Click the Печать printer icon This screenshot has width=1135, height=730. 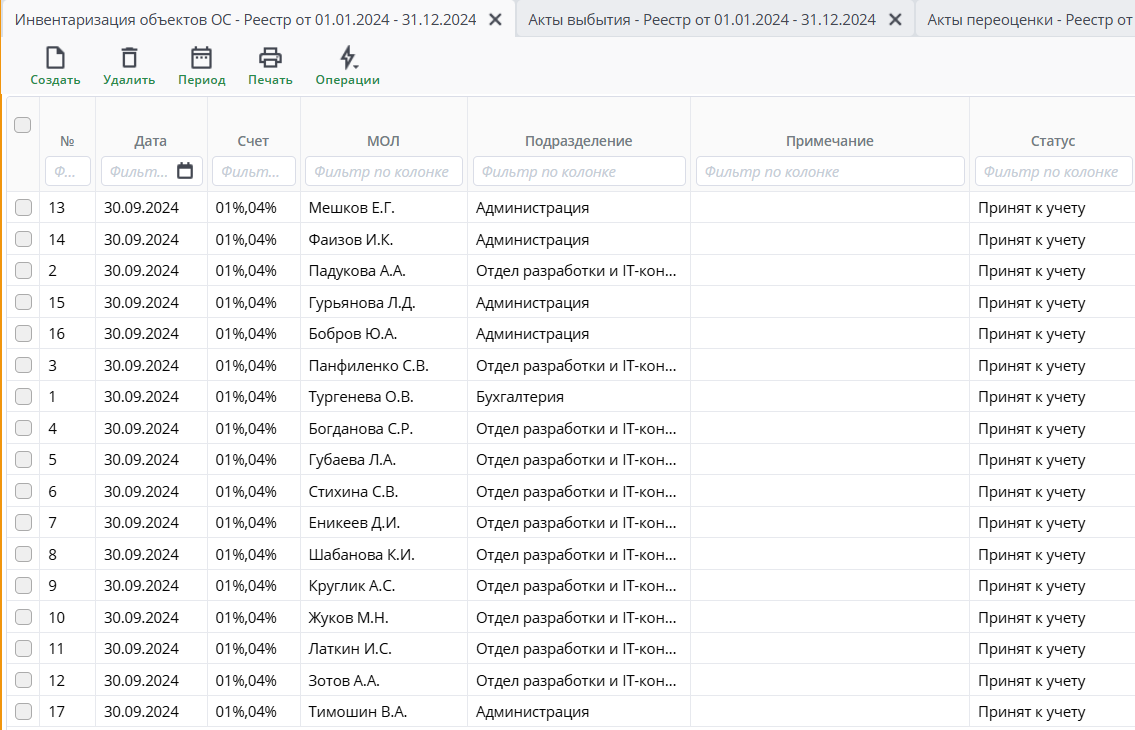click(x=270, y=58)
